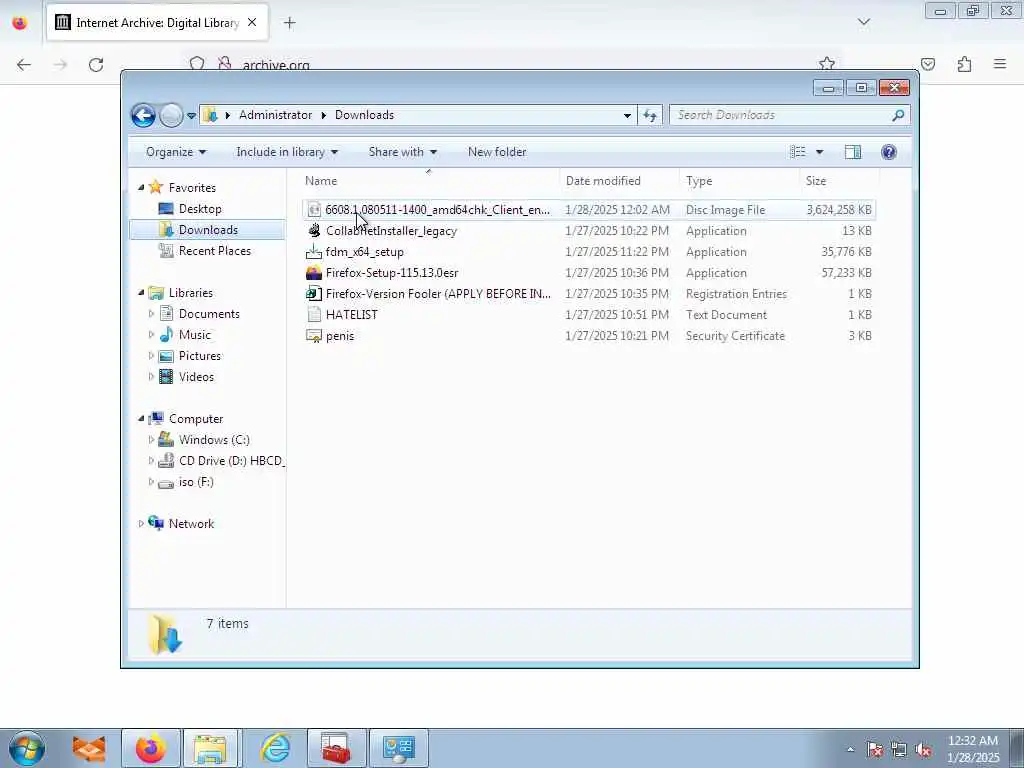Bookmark page with star icon
Screen dimensions: 1024x768
pos(827,64)
